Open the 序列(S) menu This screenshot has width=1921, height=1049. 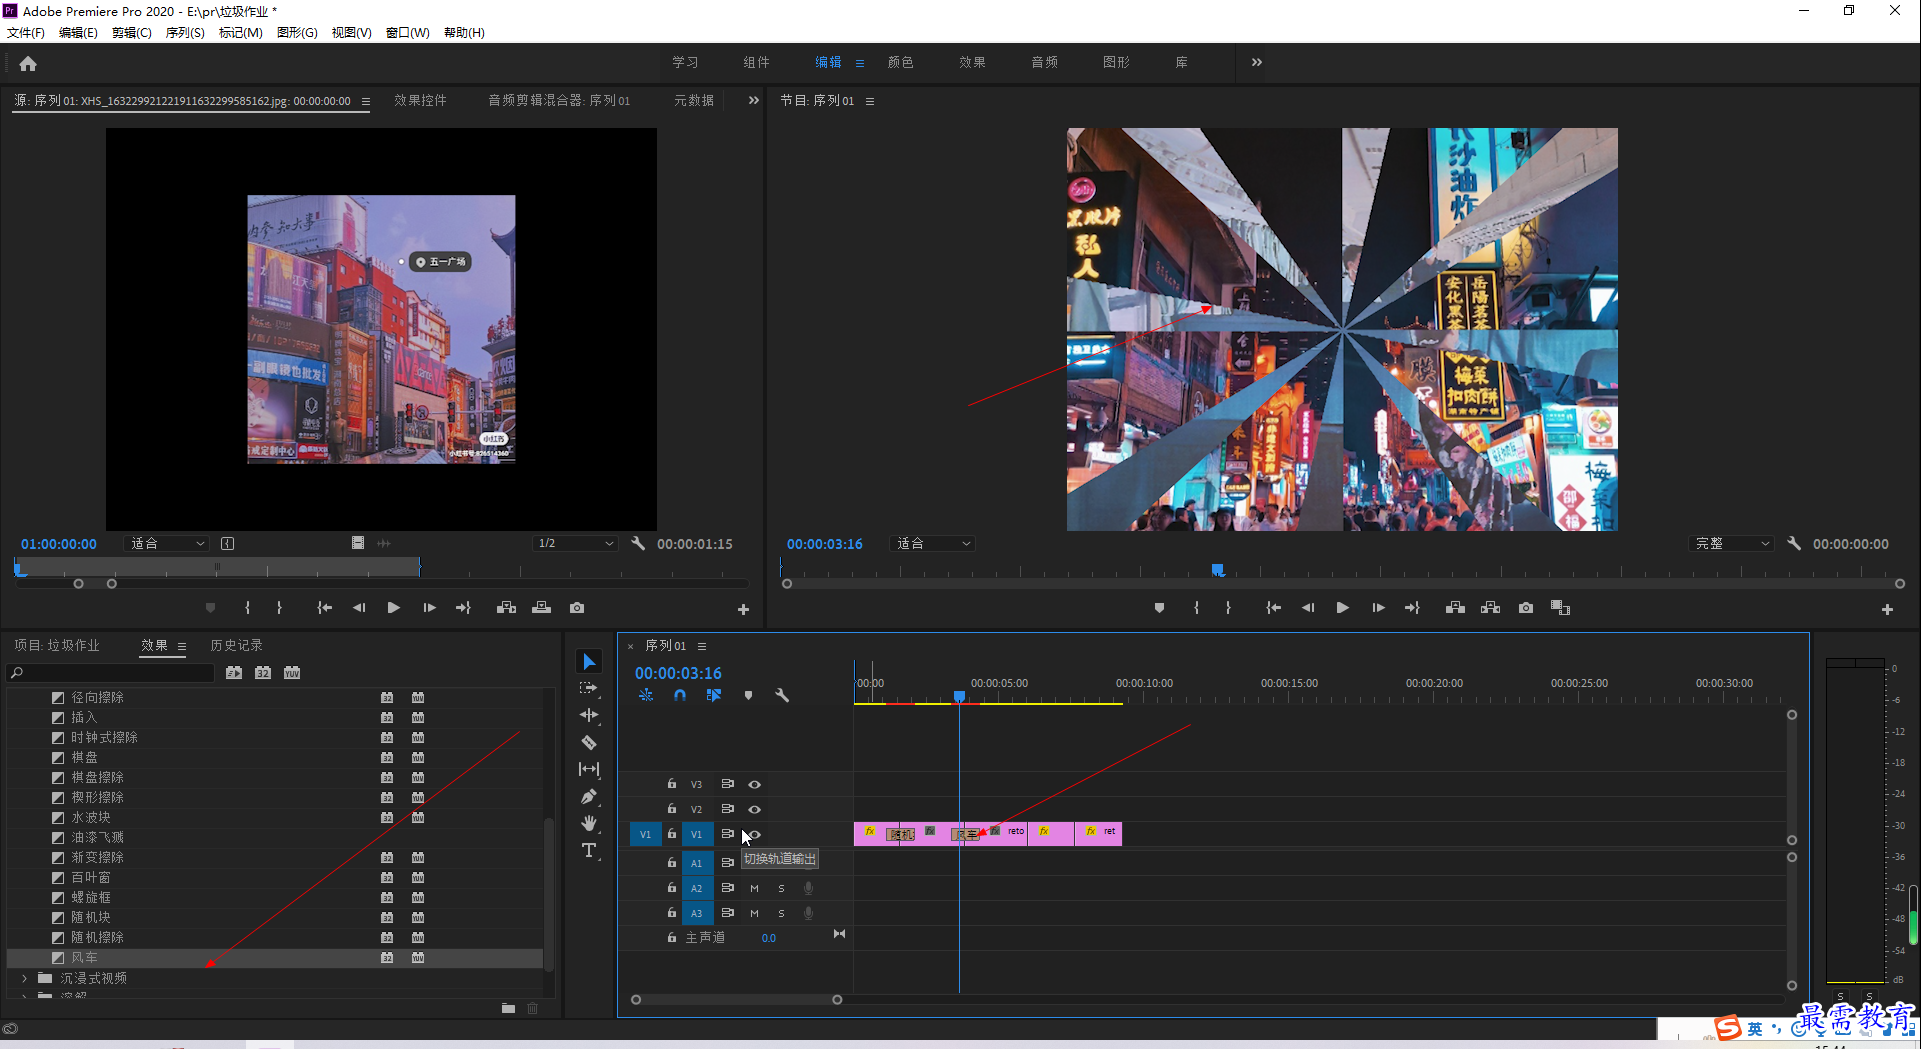click(x=185, y=33)
